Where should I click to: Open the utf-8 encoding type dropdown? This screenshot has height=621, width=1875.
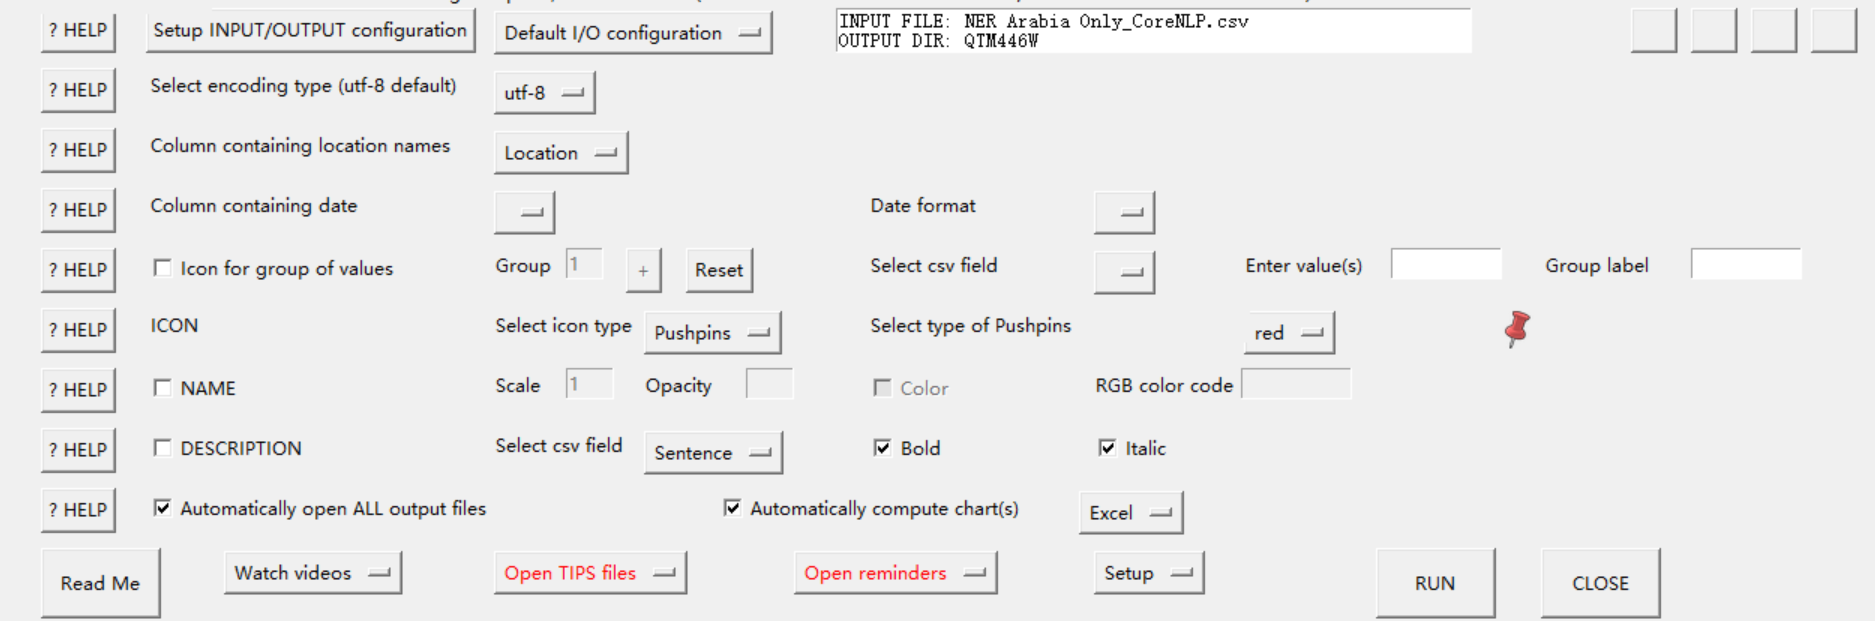544,92
